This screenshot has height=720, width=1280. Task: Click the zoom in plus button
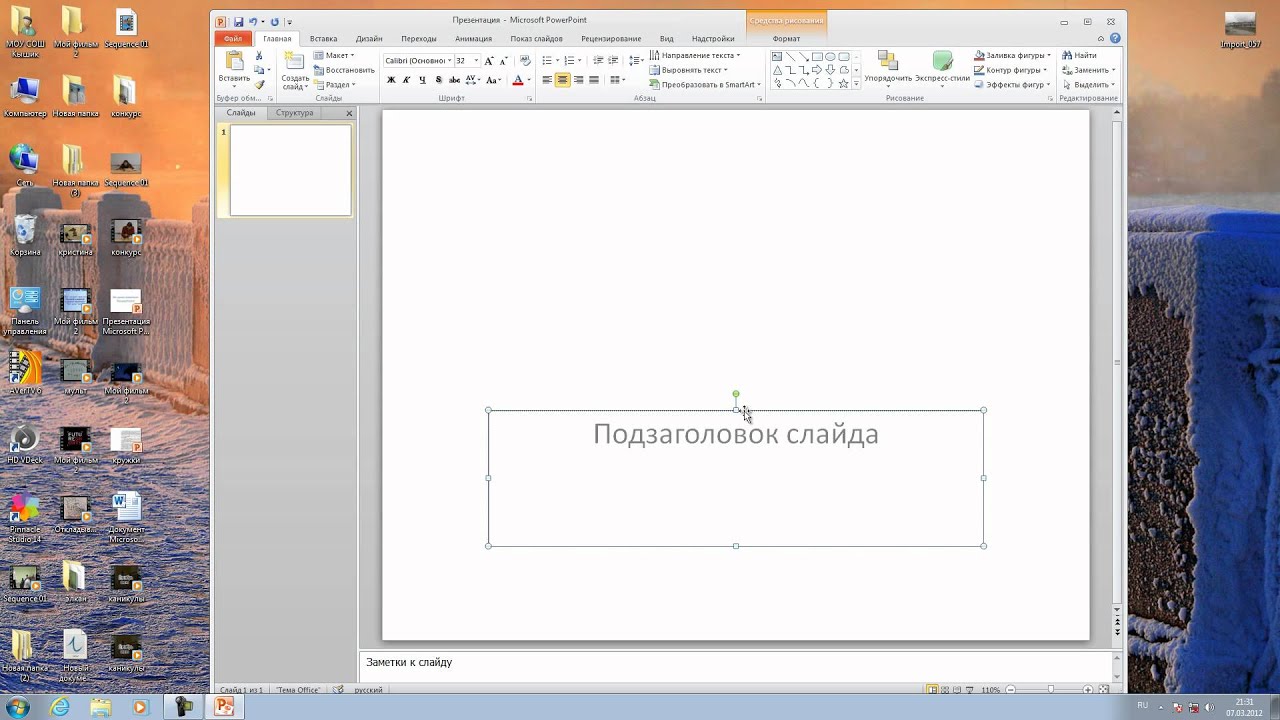(x=1088, y=690)
